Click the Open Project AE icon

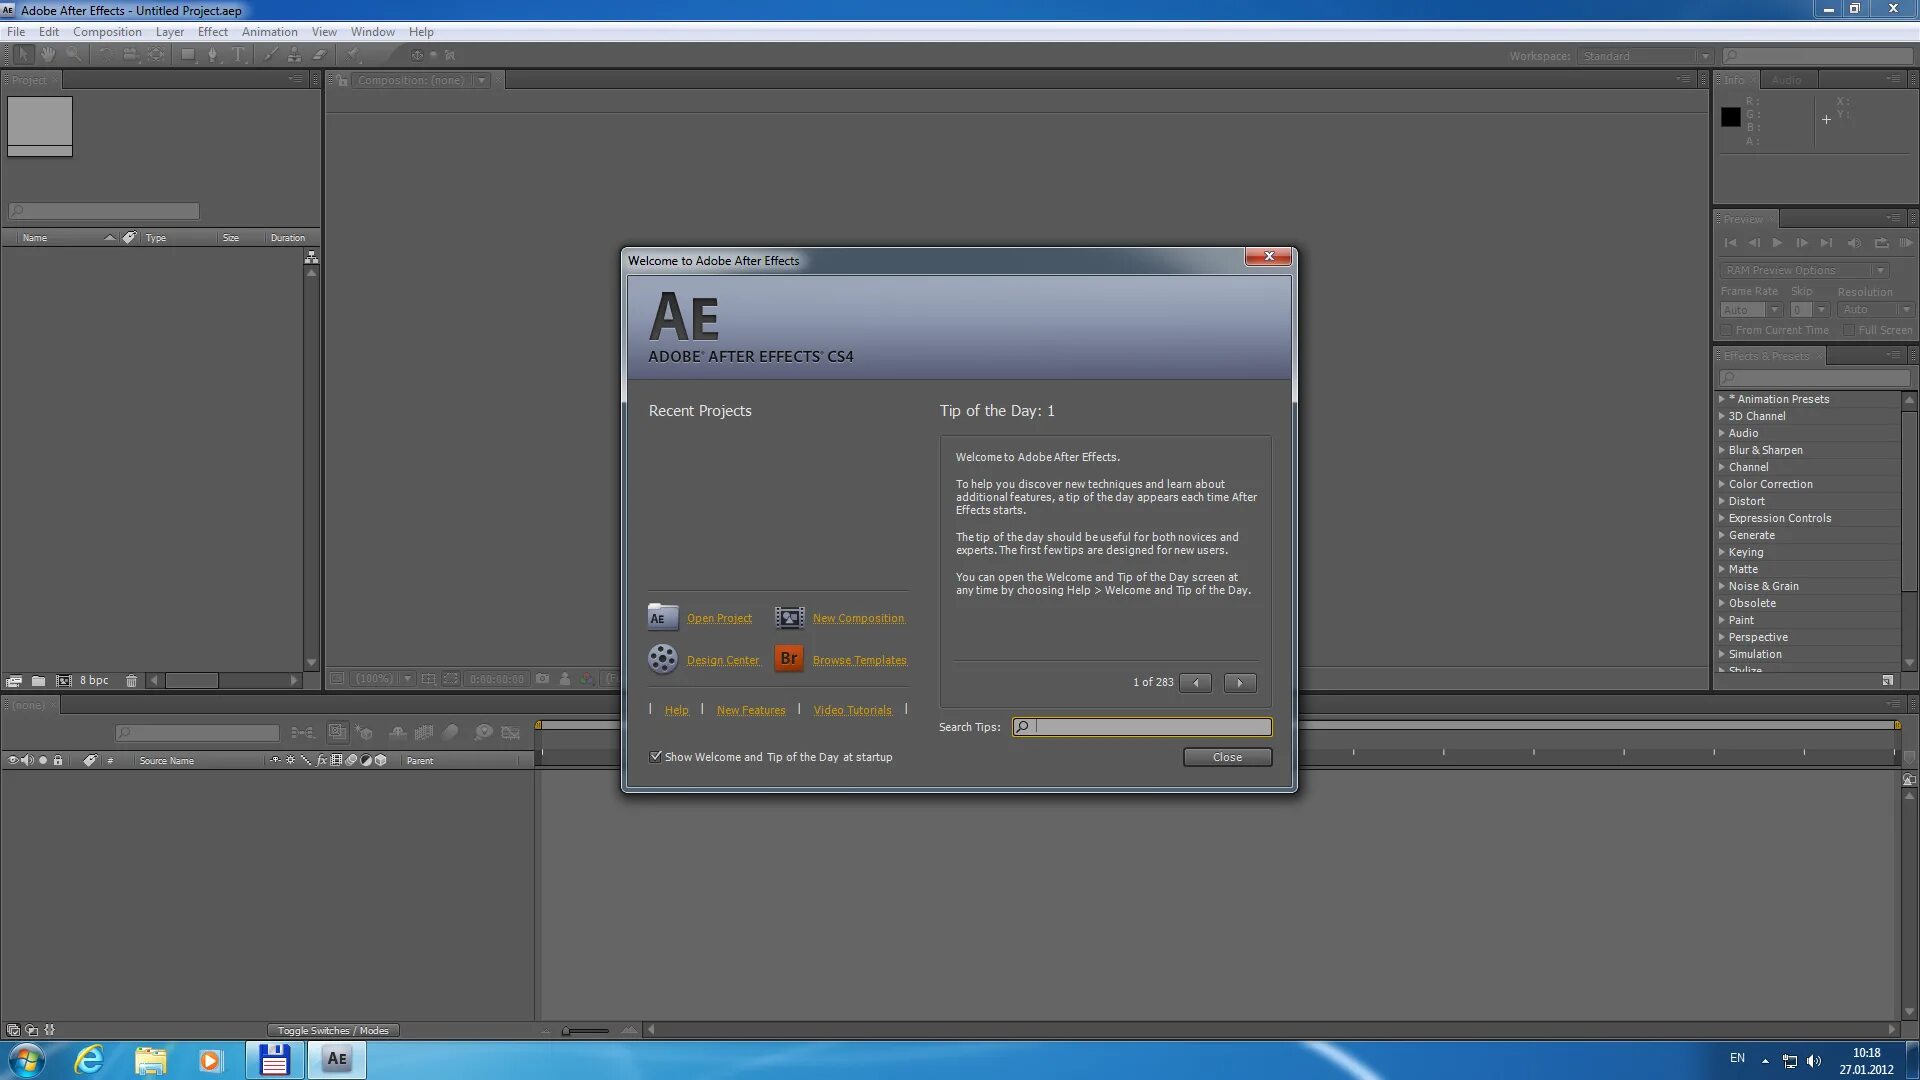662,617
